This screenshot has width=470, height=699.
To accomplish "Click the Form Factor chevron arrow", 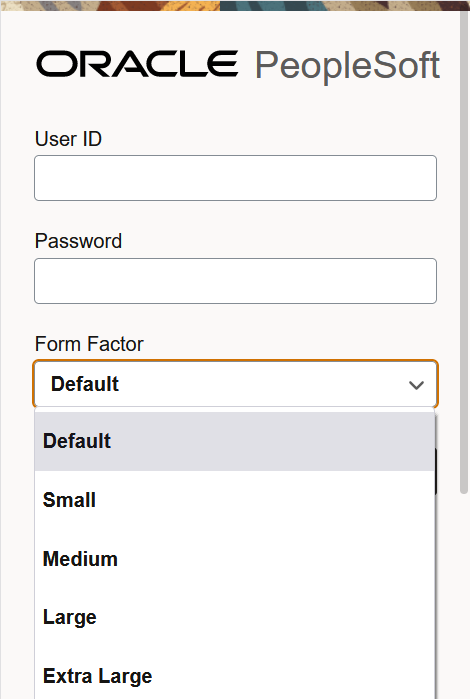I will tap(416, 385).
